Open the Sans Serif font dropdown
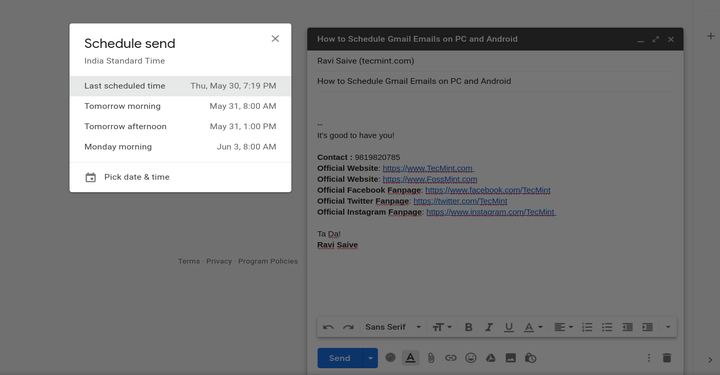 click(393, 327)
